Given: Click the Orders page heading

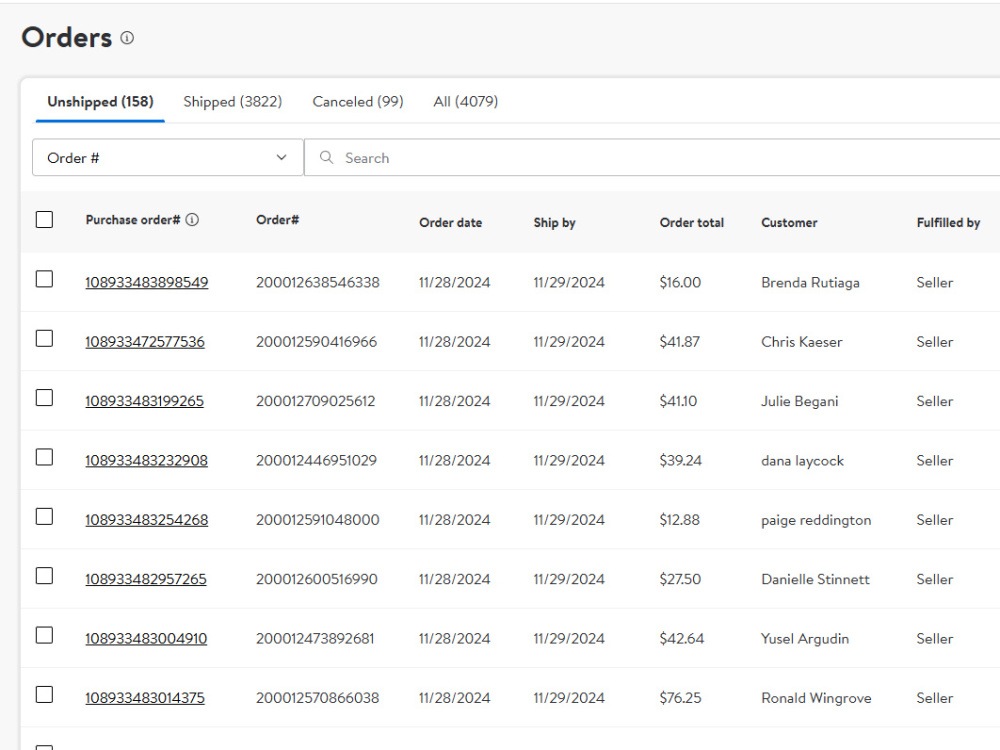Looking at the screenshot, I should pyautogui.click(x=67, y=38).
